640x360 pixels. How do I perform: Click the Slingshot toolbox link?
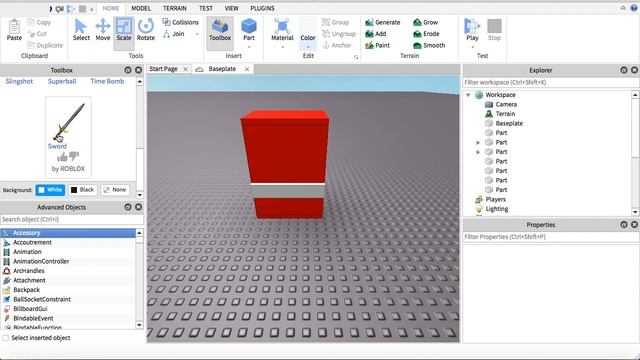[x=19, y=81]
